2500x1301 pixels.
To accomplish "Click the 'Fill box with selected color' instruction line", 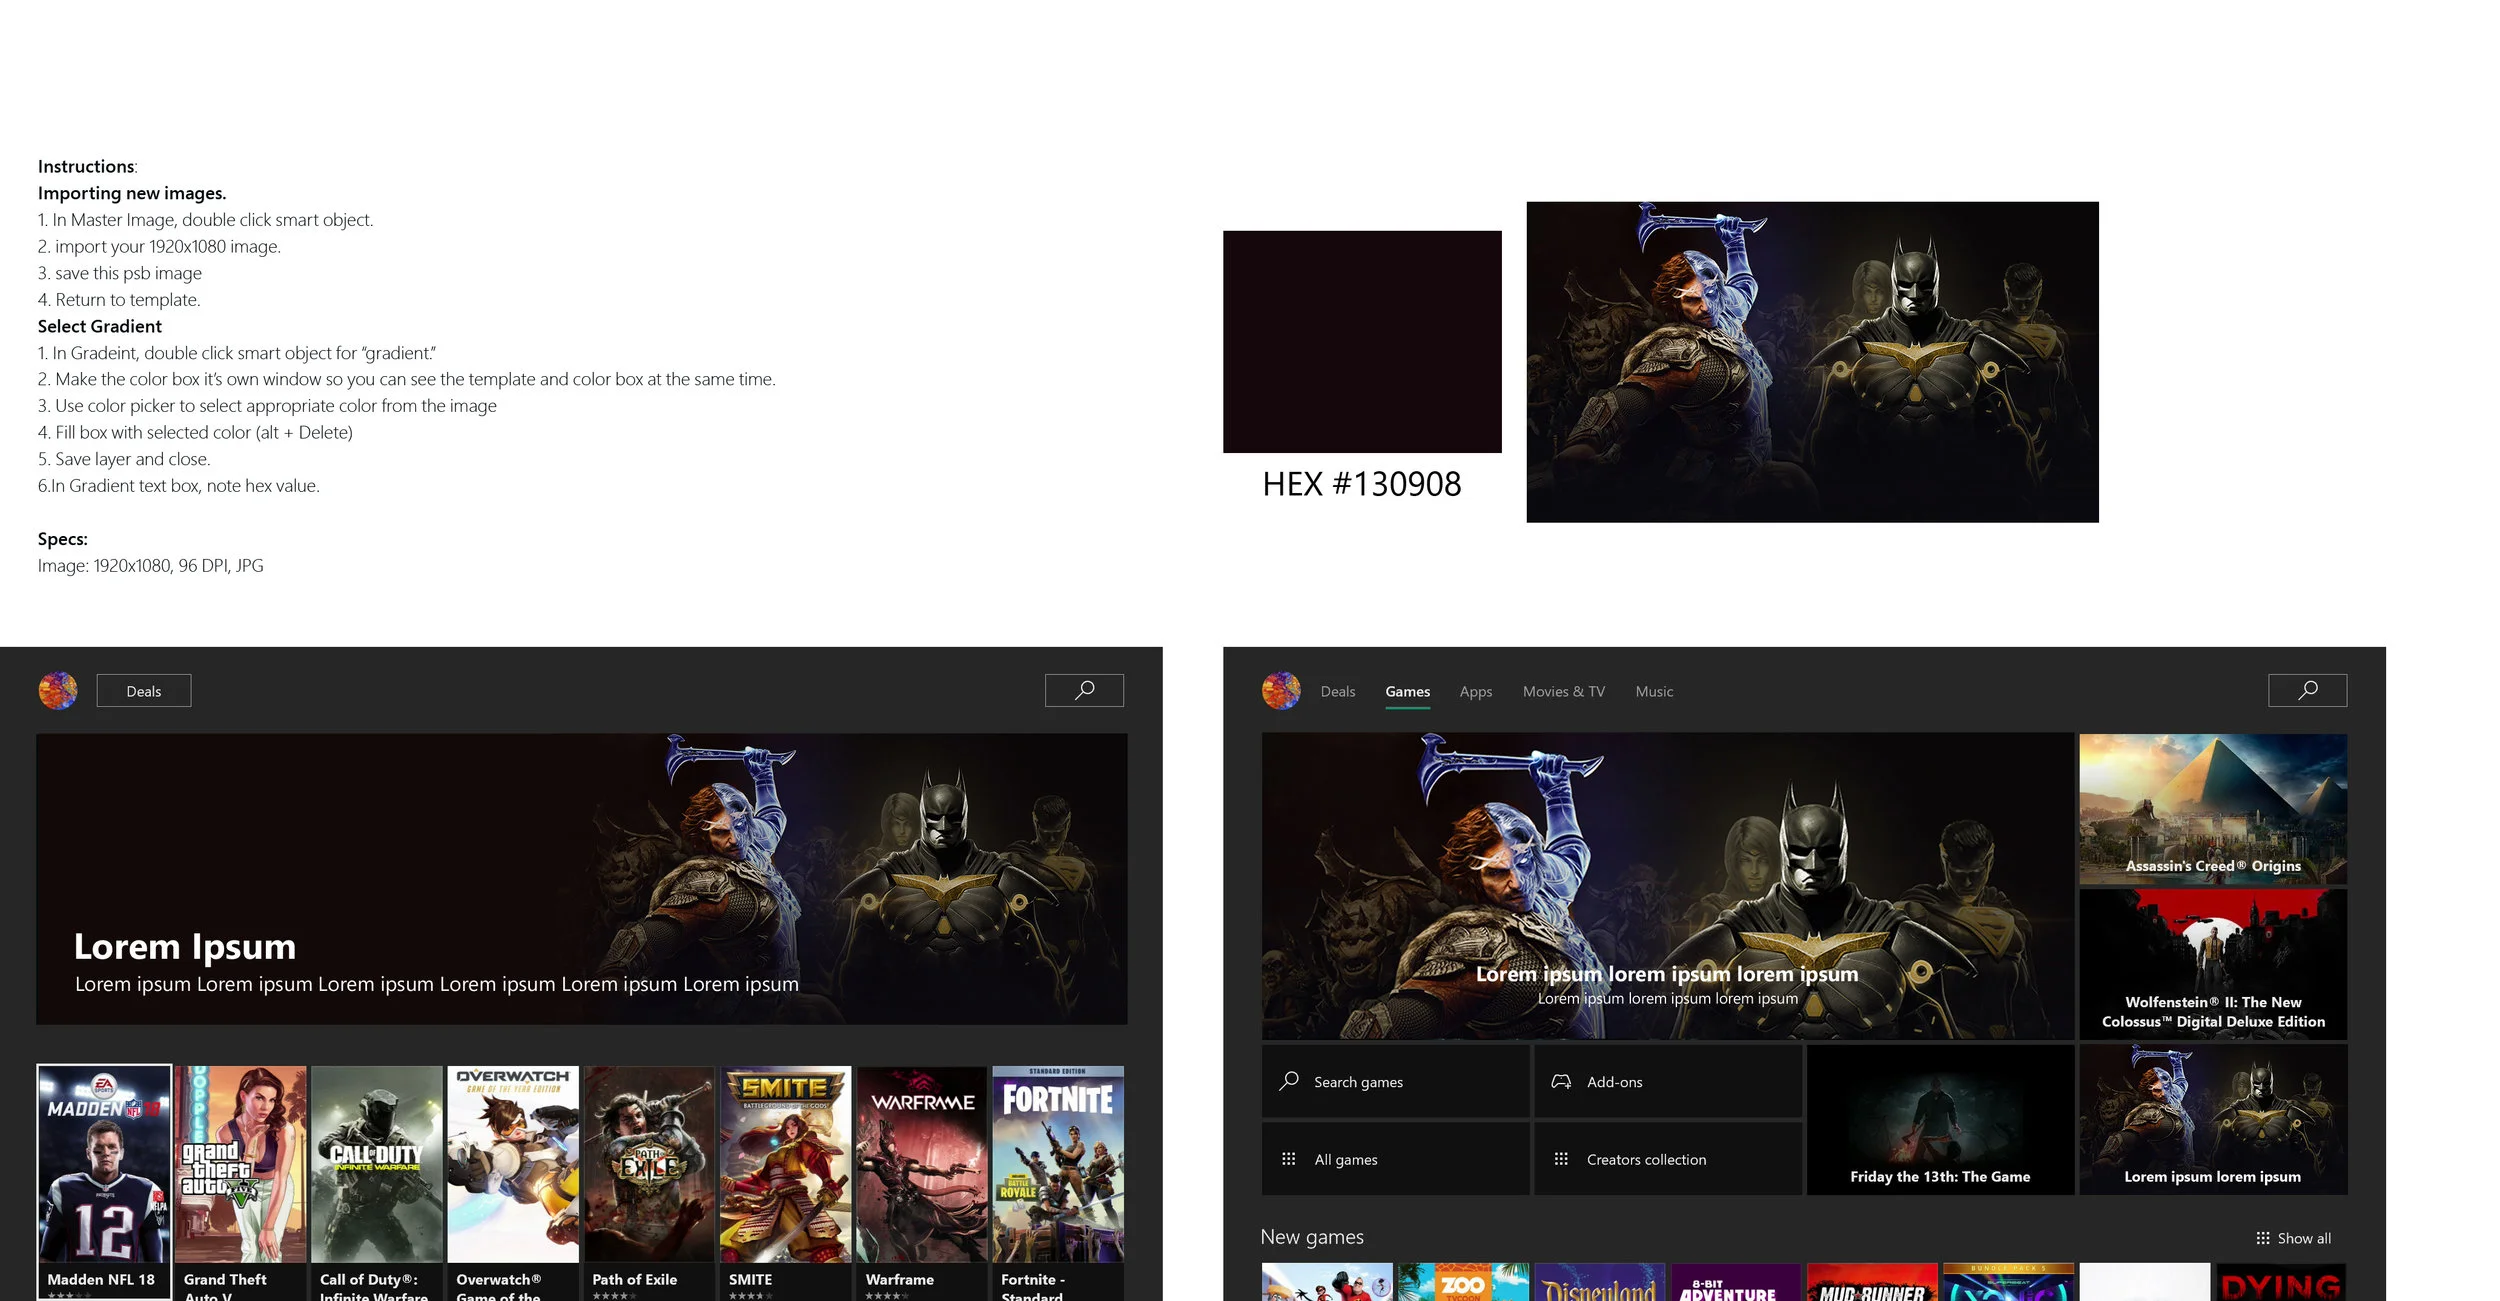I will [195, 433].
